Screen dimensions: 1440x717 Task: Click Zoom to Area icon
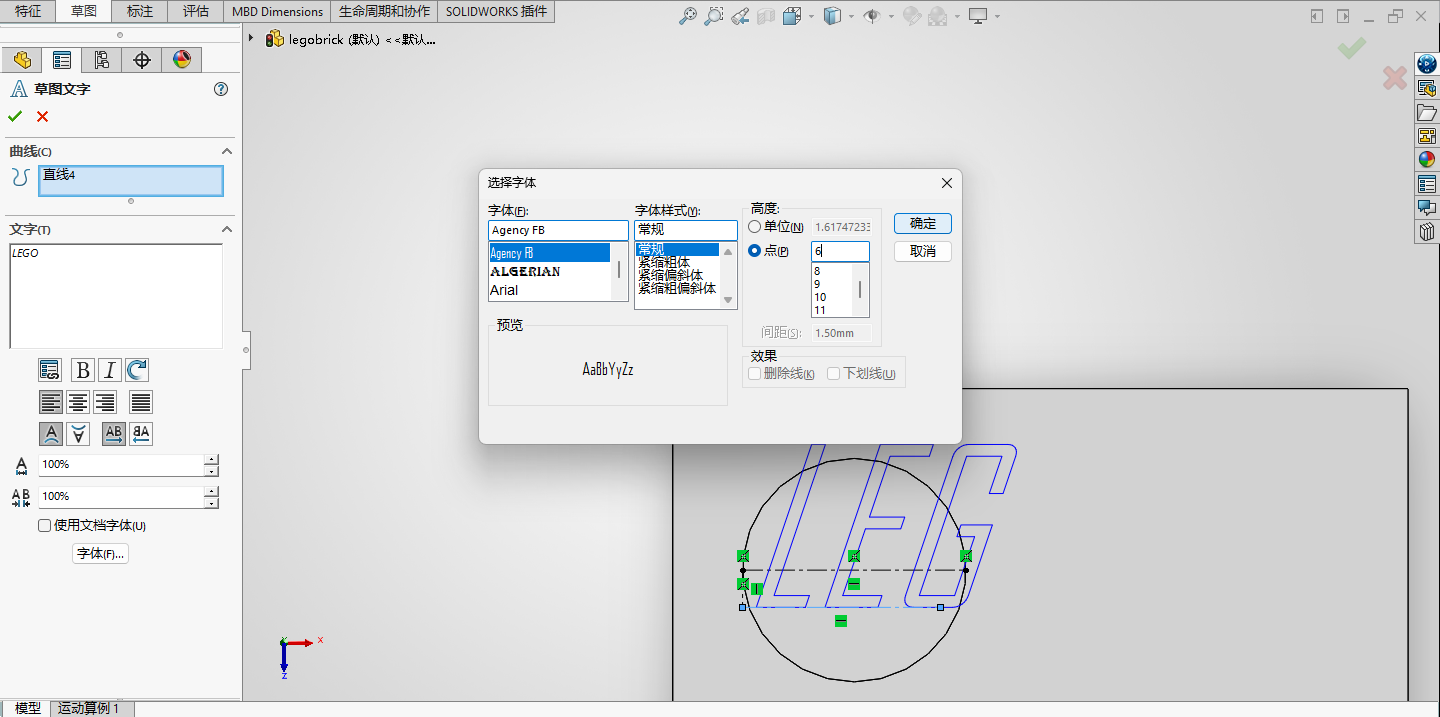point(713,16)
